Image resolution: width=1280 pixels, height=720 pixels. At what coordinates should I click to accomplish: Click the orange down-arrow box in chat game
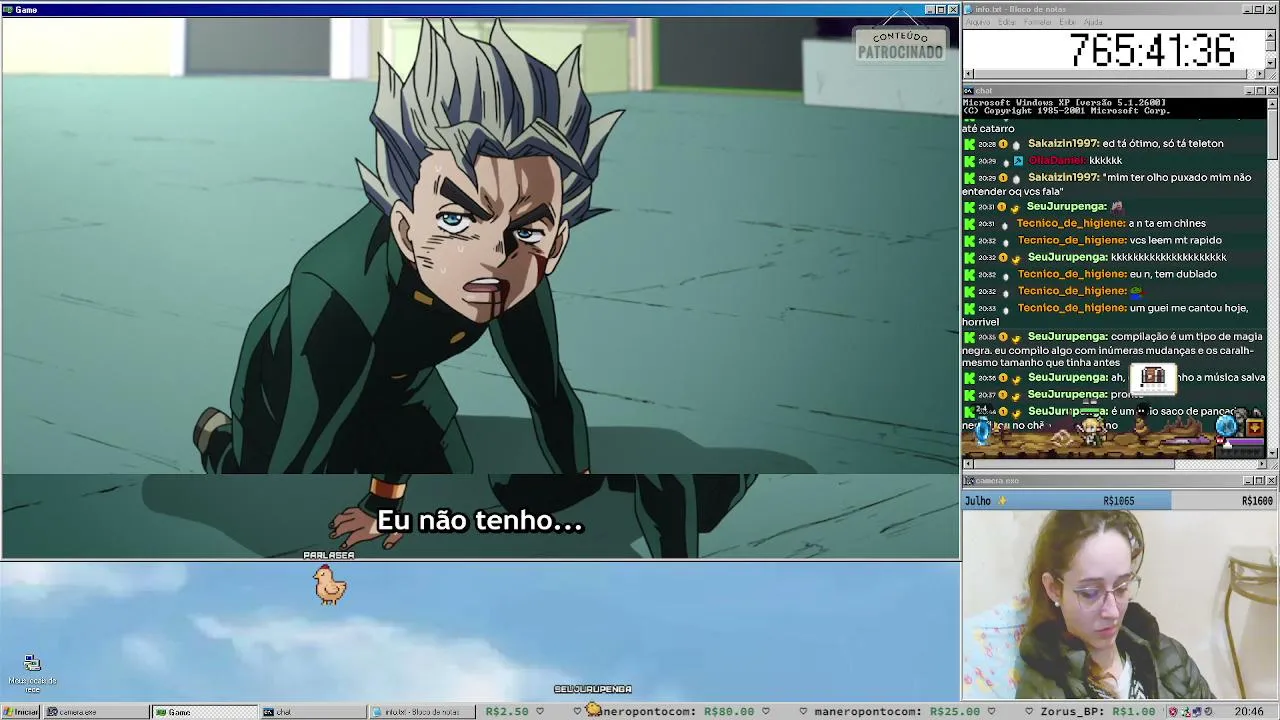[x=1255, y=428]
